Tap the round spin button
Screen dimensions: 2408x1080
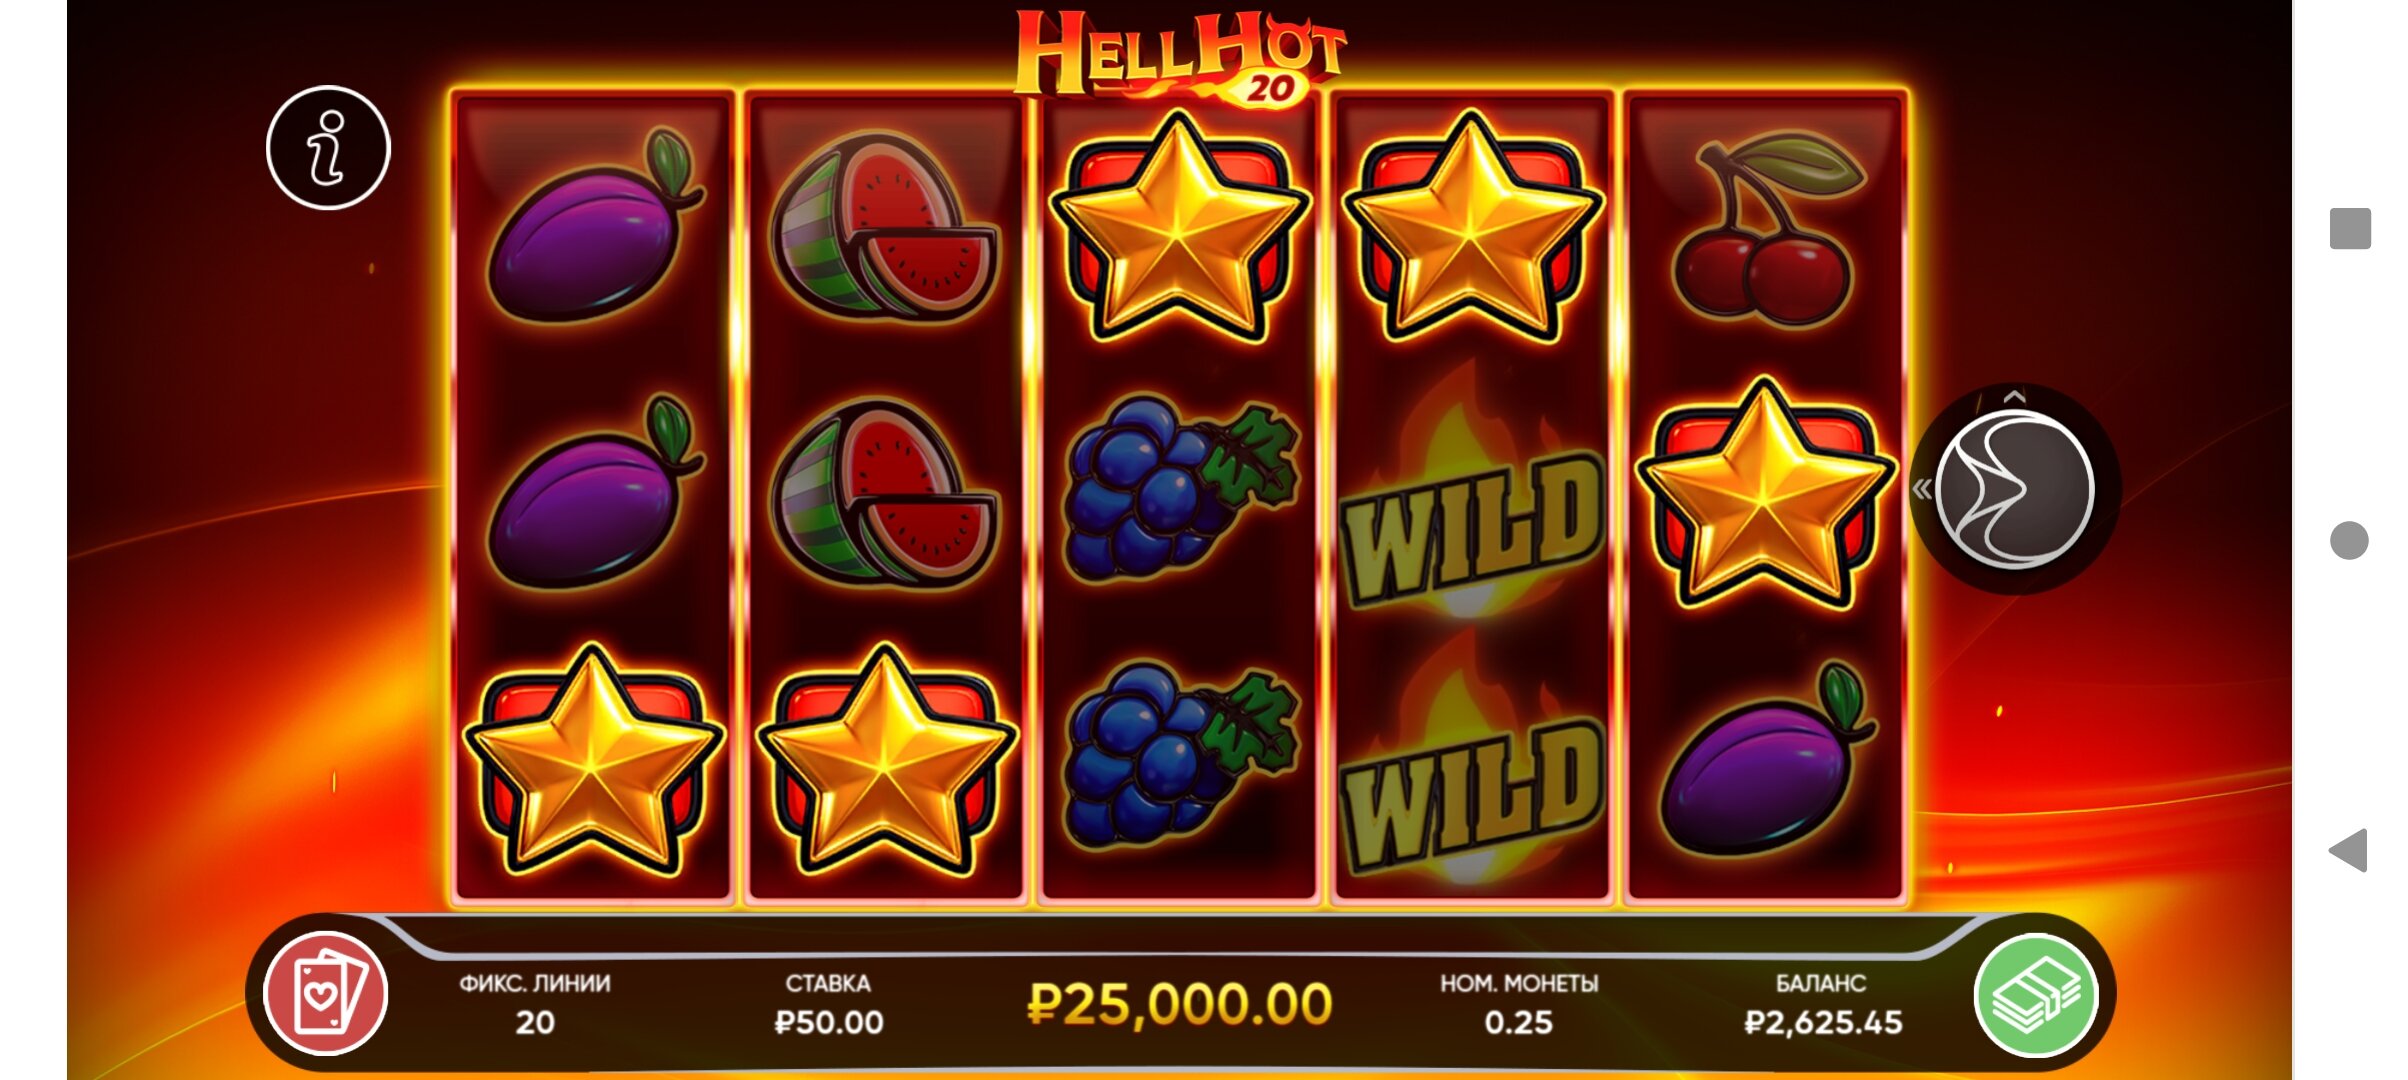[x=2014, y=491]
